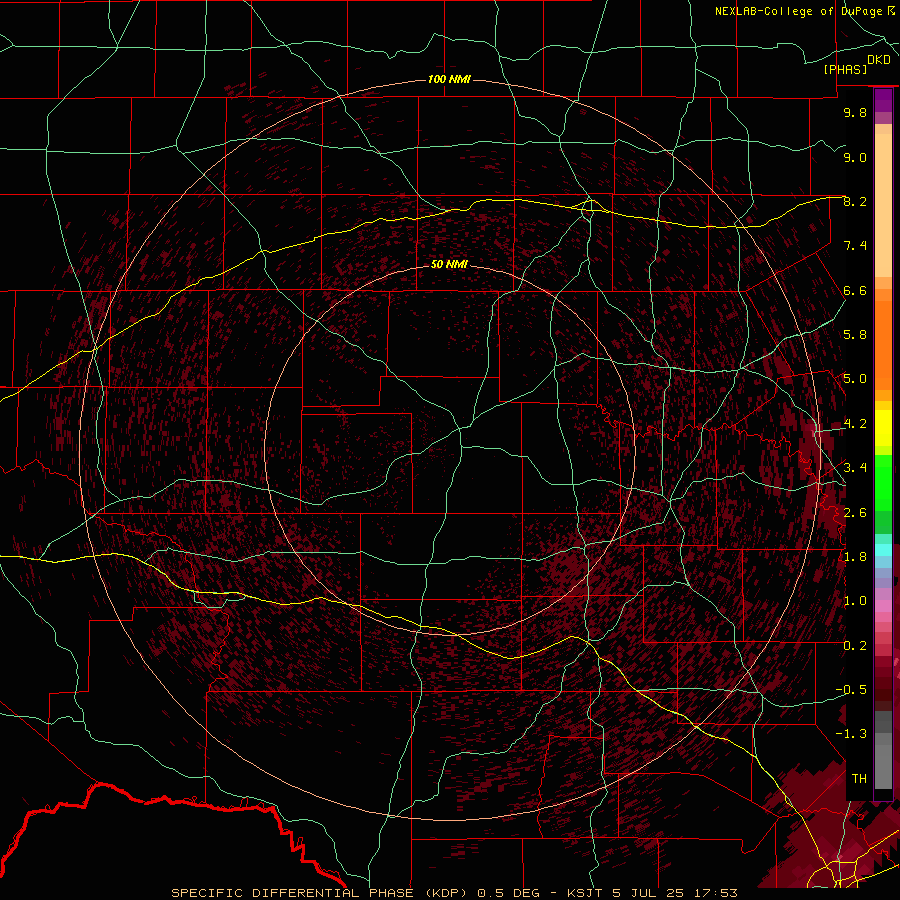
Task: Click the 7.4 scale value
Action: pyautogui.click(x=855, y=246)
